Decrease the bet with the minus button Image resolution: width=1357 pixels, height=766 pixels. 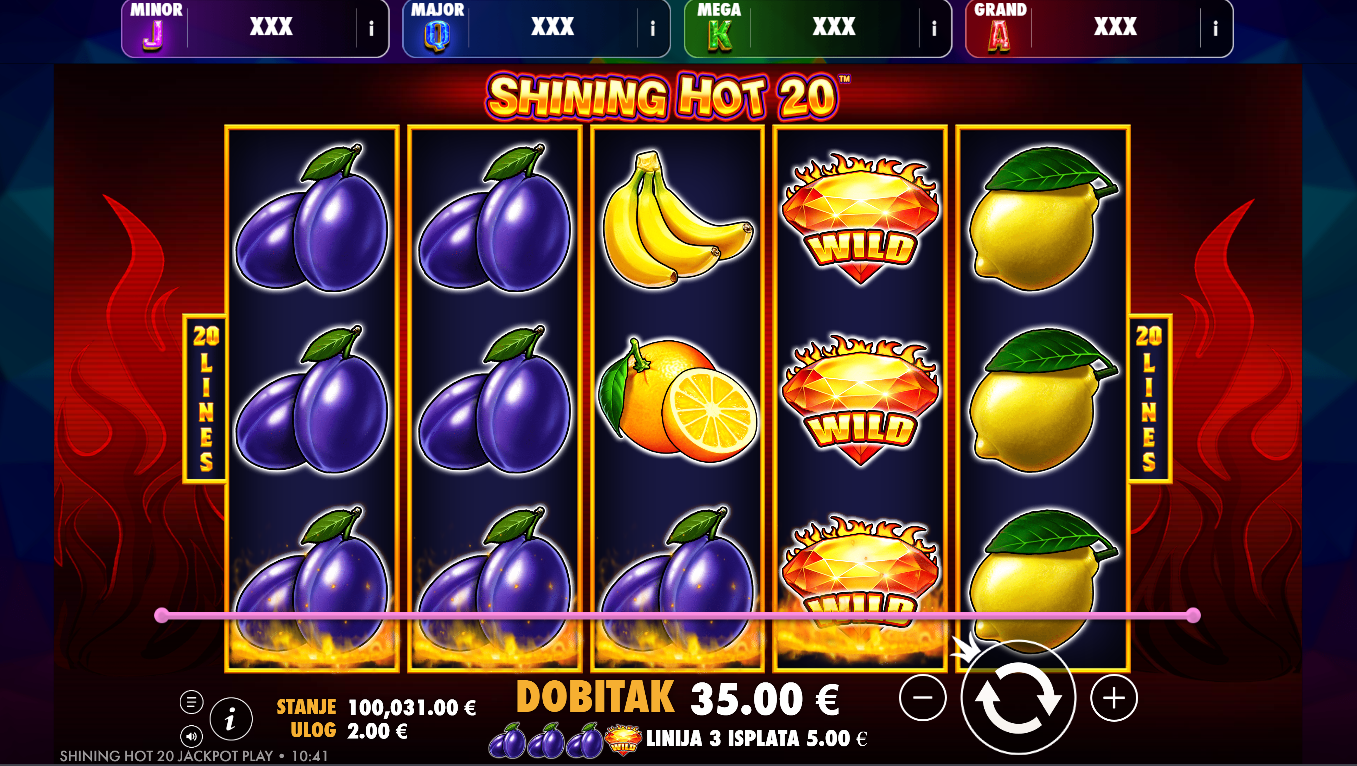coord(922,698)
